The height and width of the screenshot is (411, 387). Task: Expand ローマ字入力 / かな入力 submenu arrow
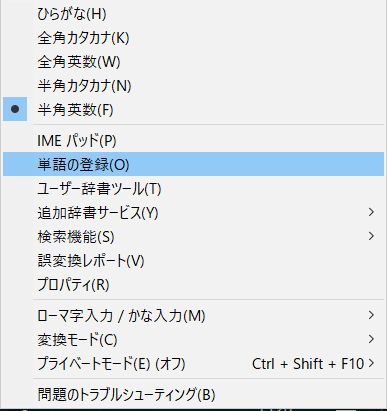(x=371, y=315)
